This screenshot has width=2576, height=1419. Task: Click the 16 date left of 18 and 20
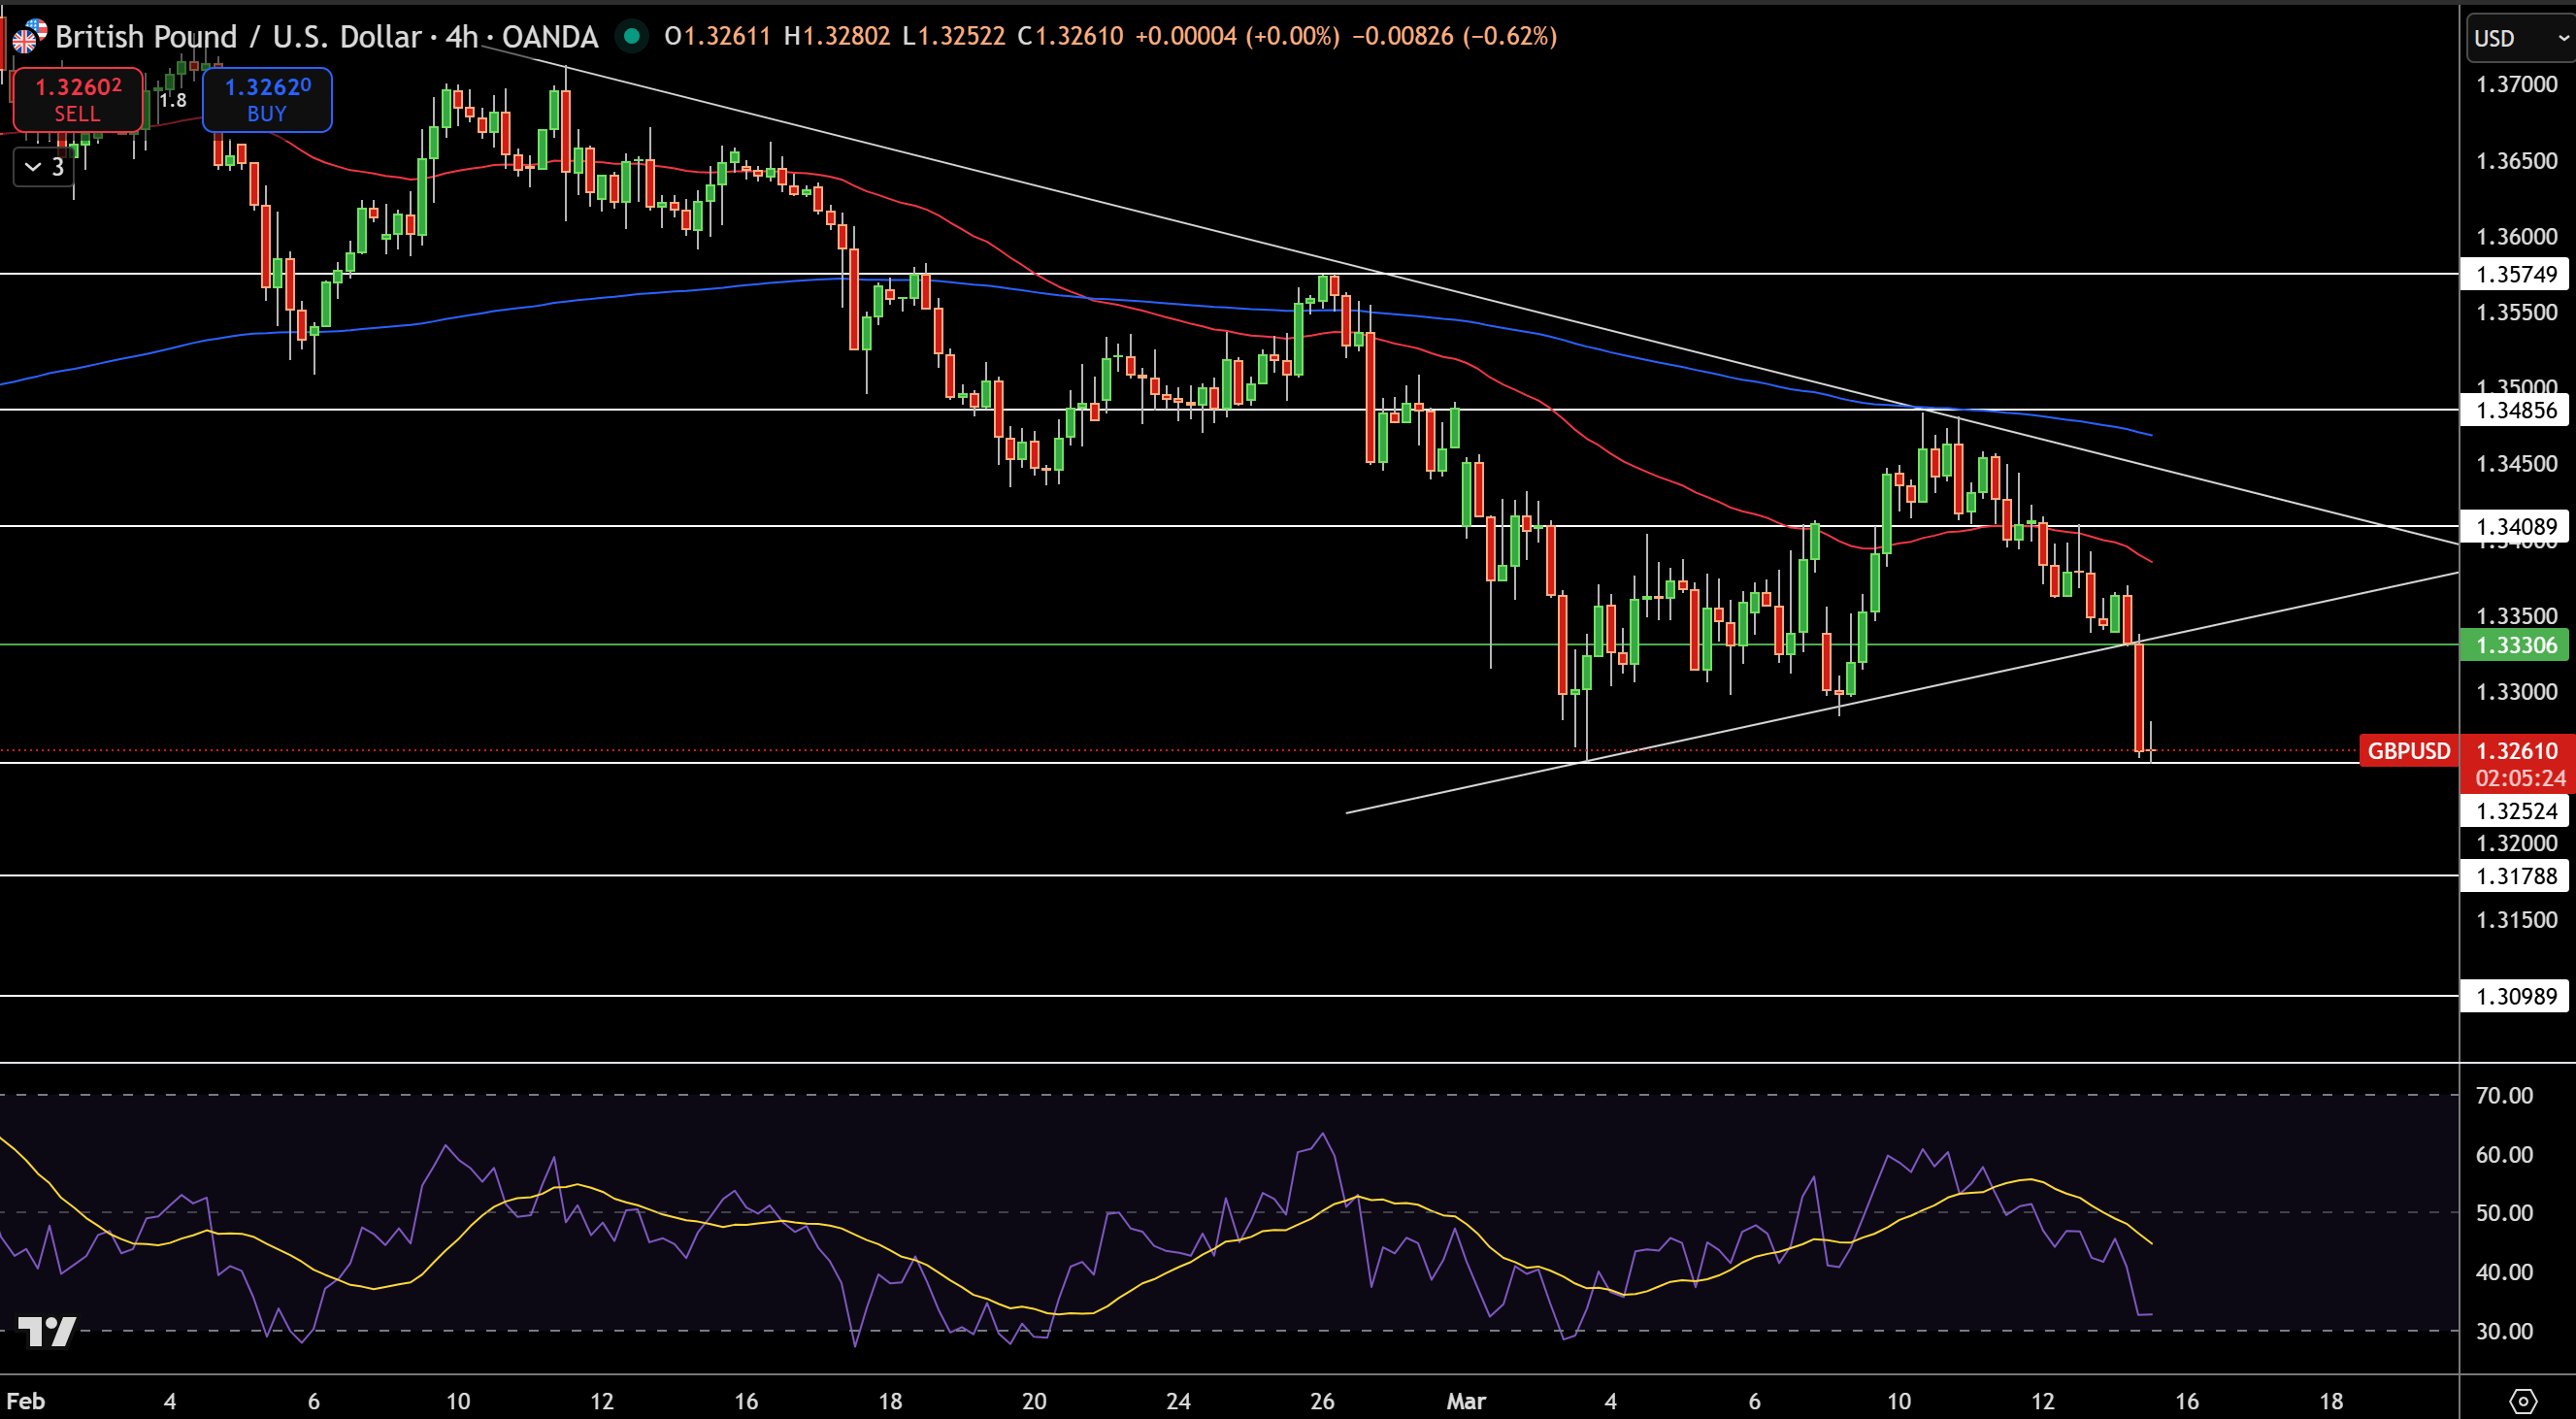point(746,1401)
